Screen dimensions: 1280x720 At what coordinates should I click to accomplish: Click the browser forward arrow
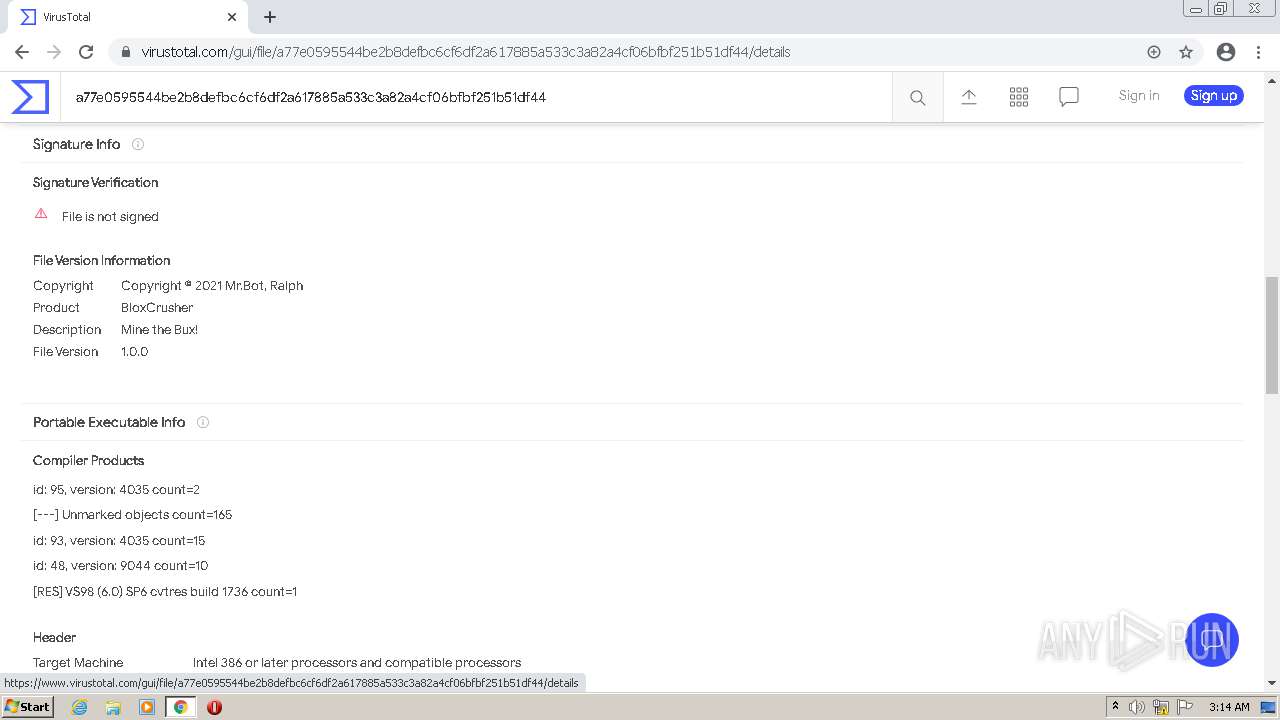54,52
